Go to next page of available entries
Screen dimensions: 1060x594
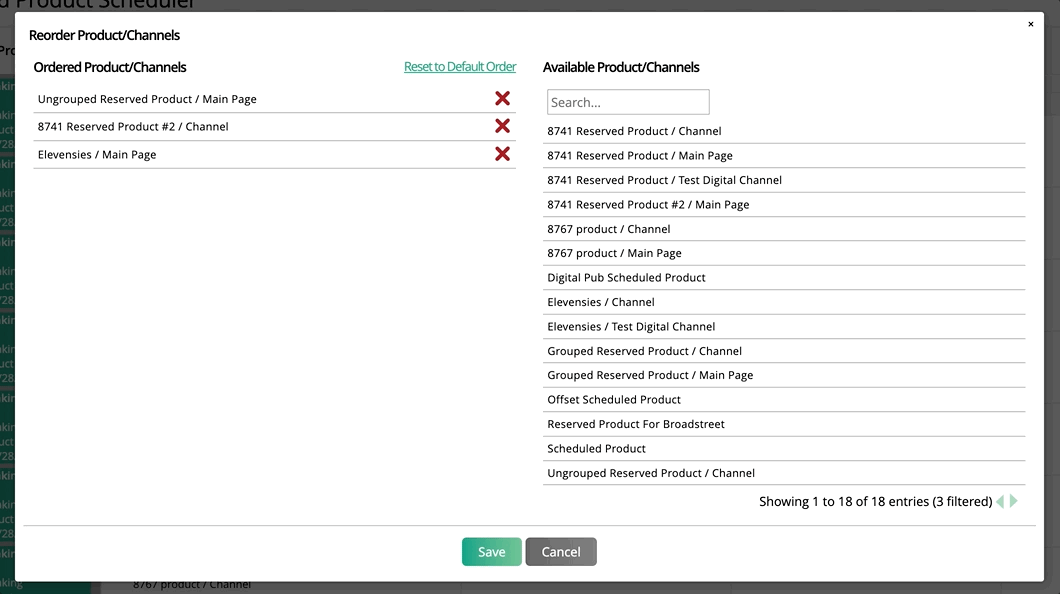[x=1014, y=501]
